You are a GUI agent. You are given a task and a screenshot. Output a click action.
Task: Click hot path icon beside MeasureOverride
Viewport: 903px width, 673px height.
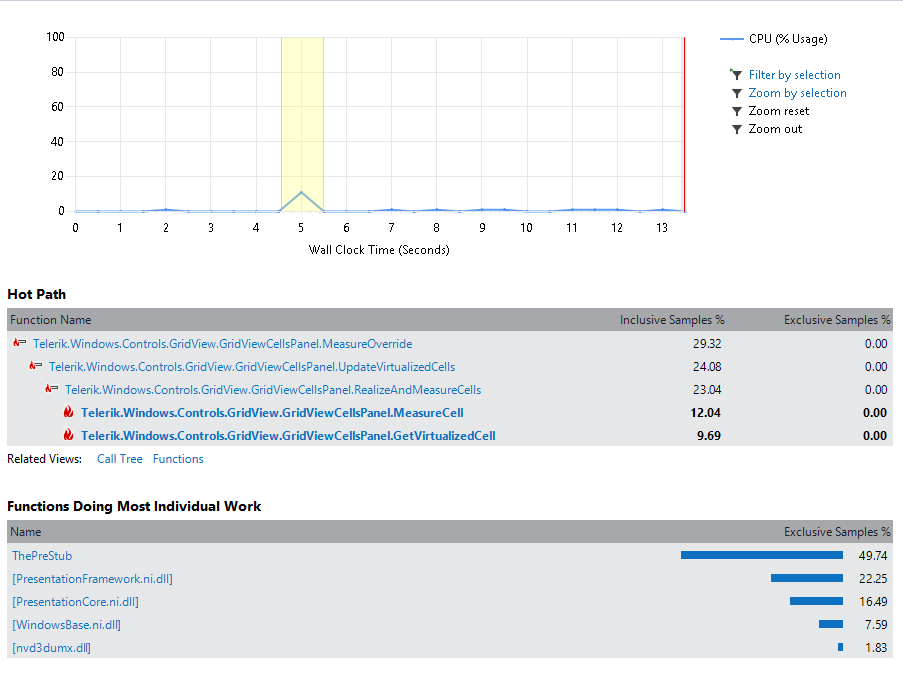pyautogui.click(x=20, y=343)
